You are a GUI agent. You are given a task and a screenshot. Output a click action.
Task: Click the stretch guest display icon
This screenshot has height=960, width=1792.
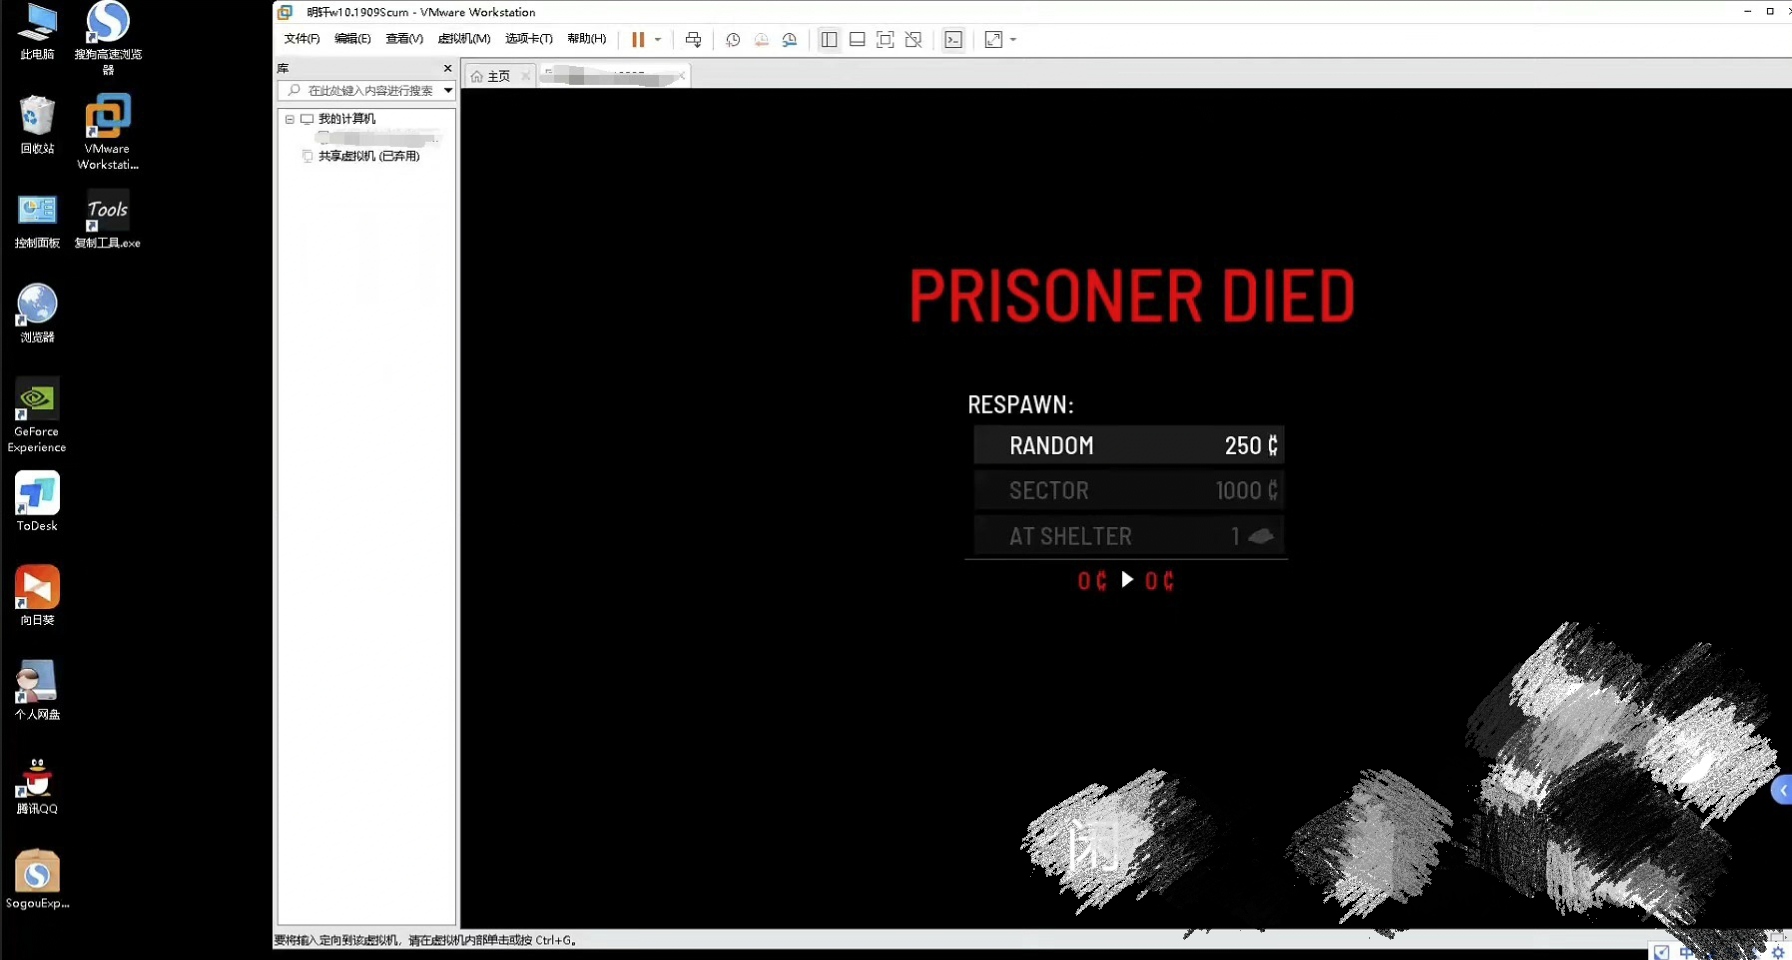click(x=993, y=40)
